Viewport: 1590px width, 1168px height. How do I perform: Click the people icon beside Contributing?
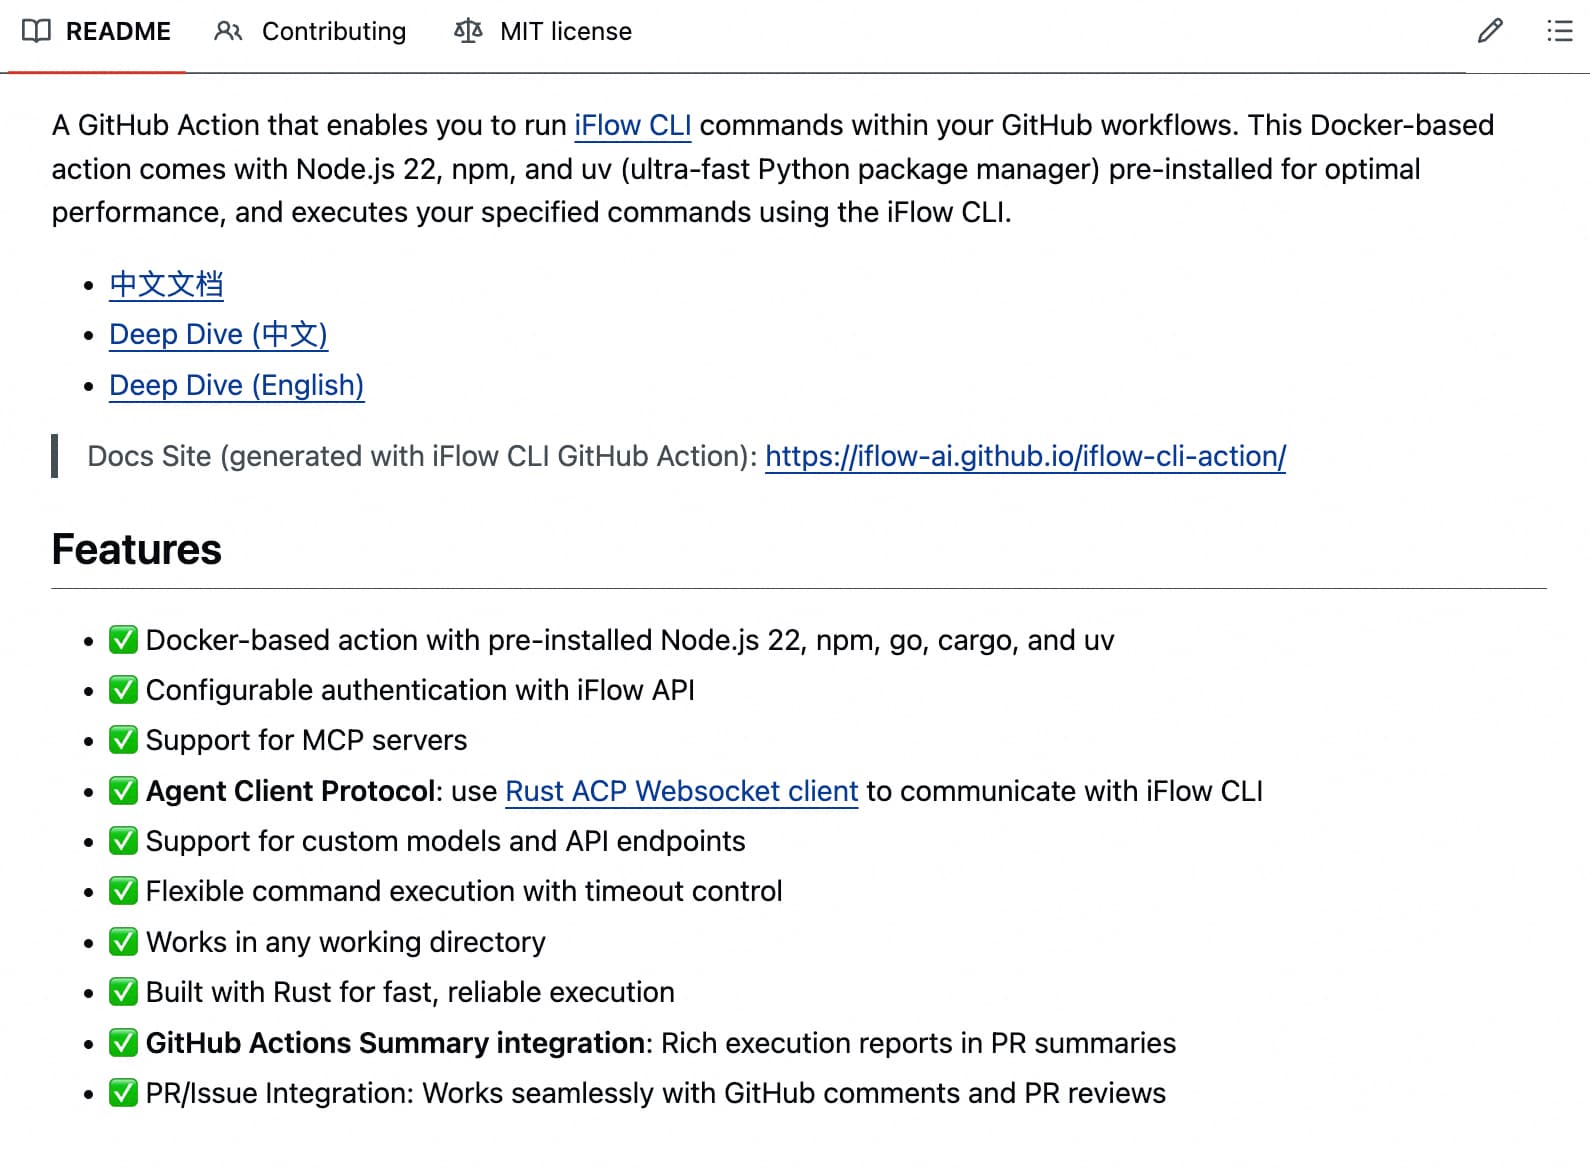[228, 31]
